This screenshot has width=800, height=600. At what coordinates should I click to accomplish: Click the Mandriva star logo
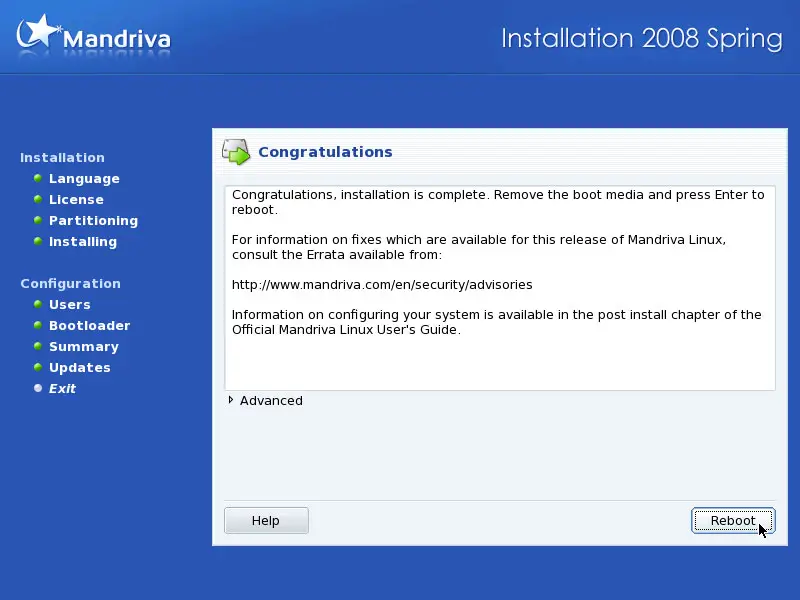tap(37, 32)
